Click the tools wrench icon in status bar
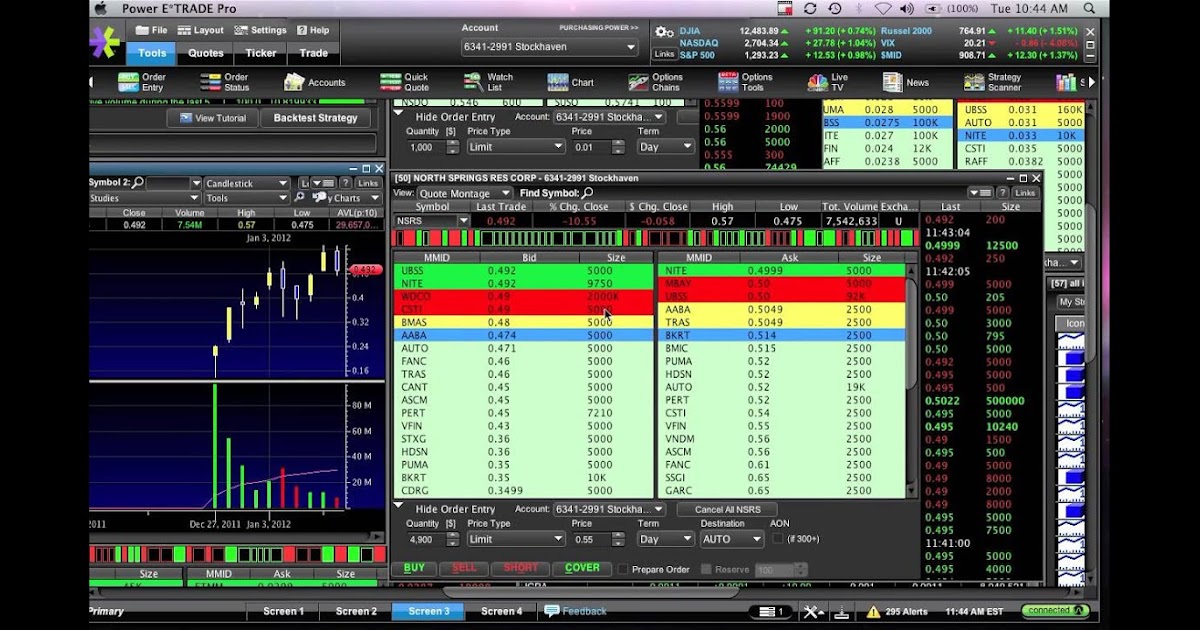The image size is (1200, 630). point(813,612)
